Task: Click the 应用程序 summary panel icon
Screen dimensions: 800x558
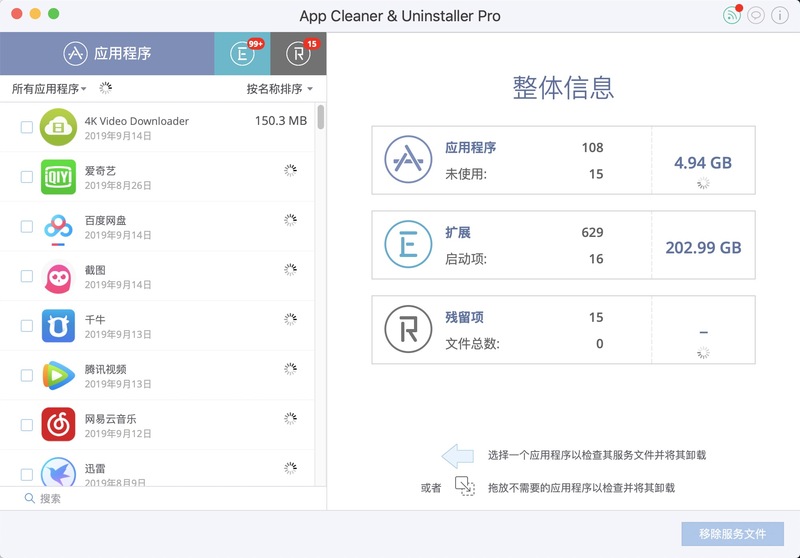Action: 408,160
